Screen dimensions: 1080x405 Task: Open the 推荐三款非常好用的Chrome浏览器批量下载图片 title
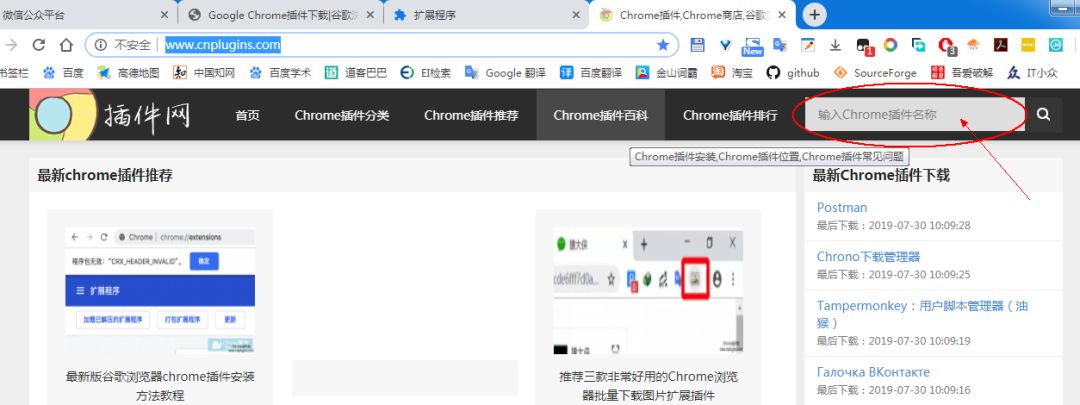click(649, 386)
